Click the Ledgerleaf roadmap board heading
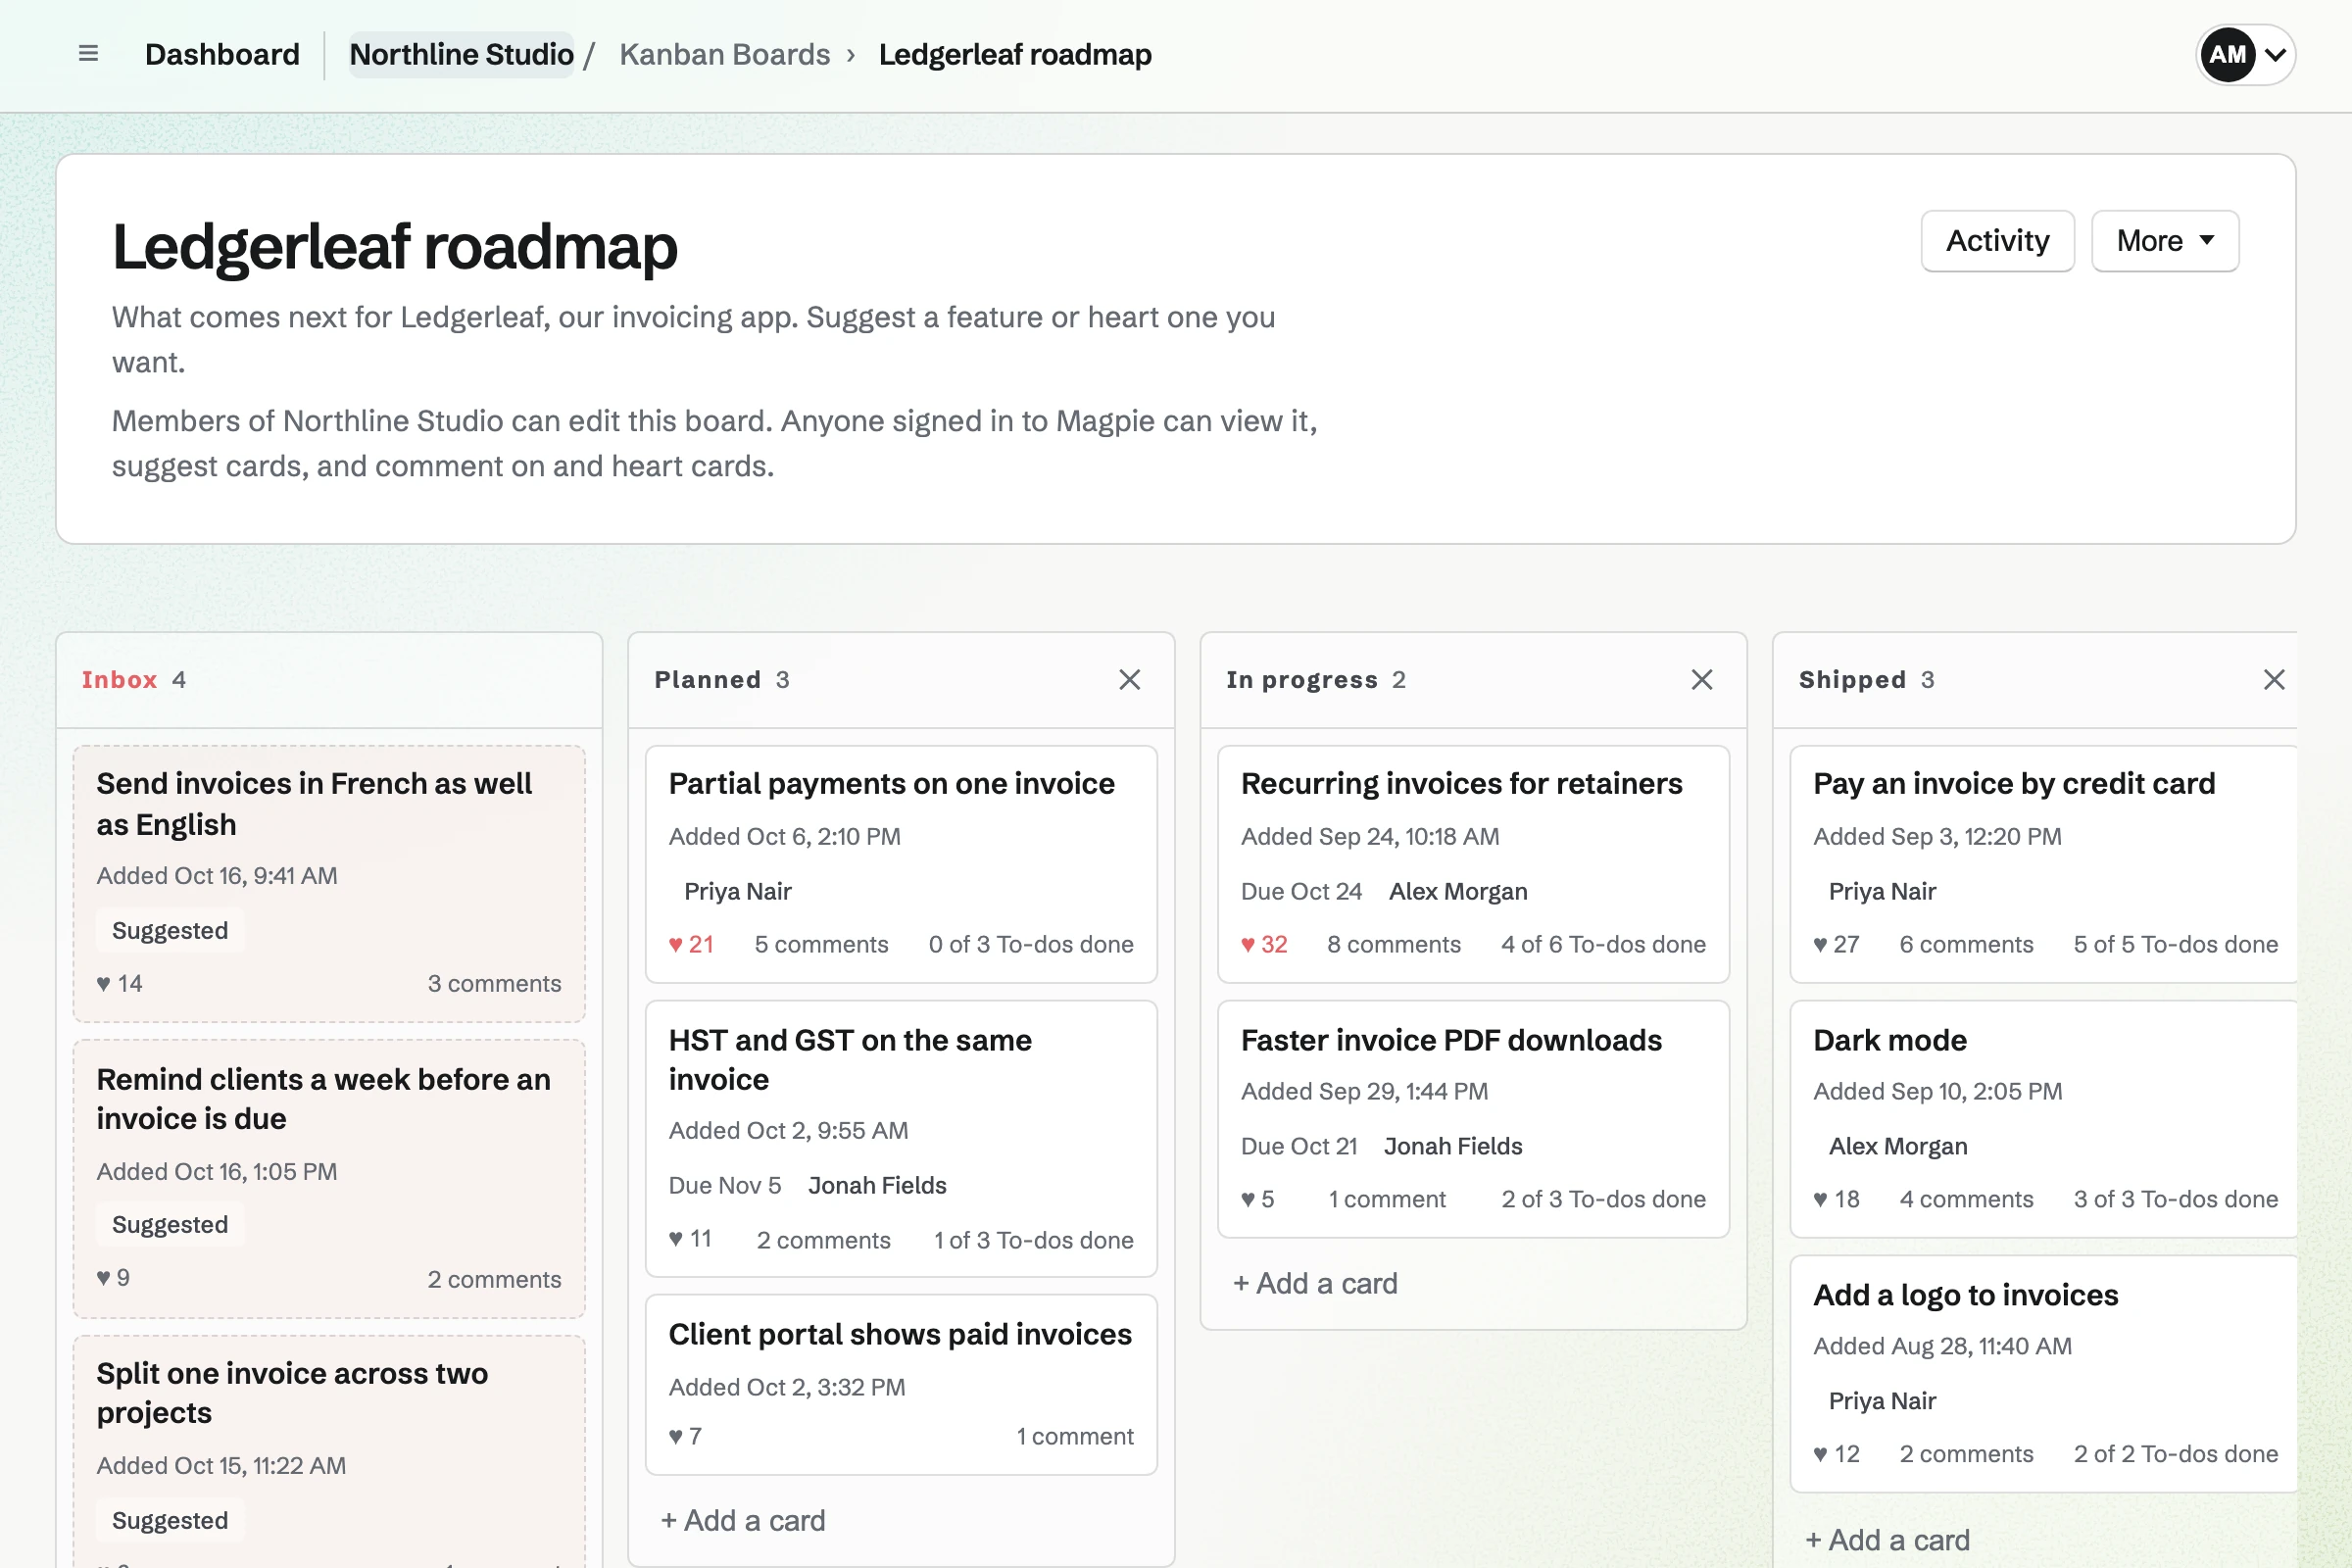The image size is (2352, 1568). coord(394,247)
